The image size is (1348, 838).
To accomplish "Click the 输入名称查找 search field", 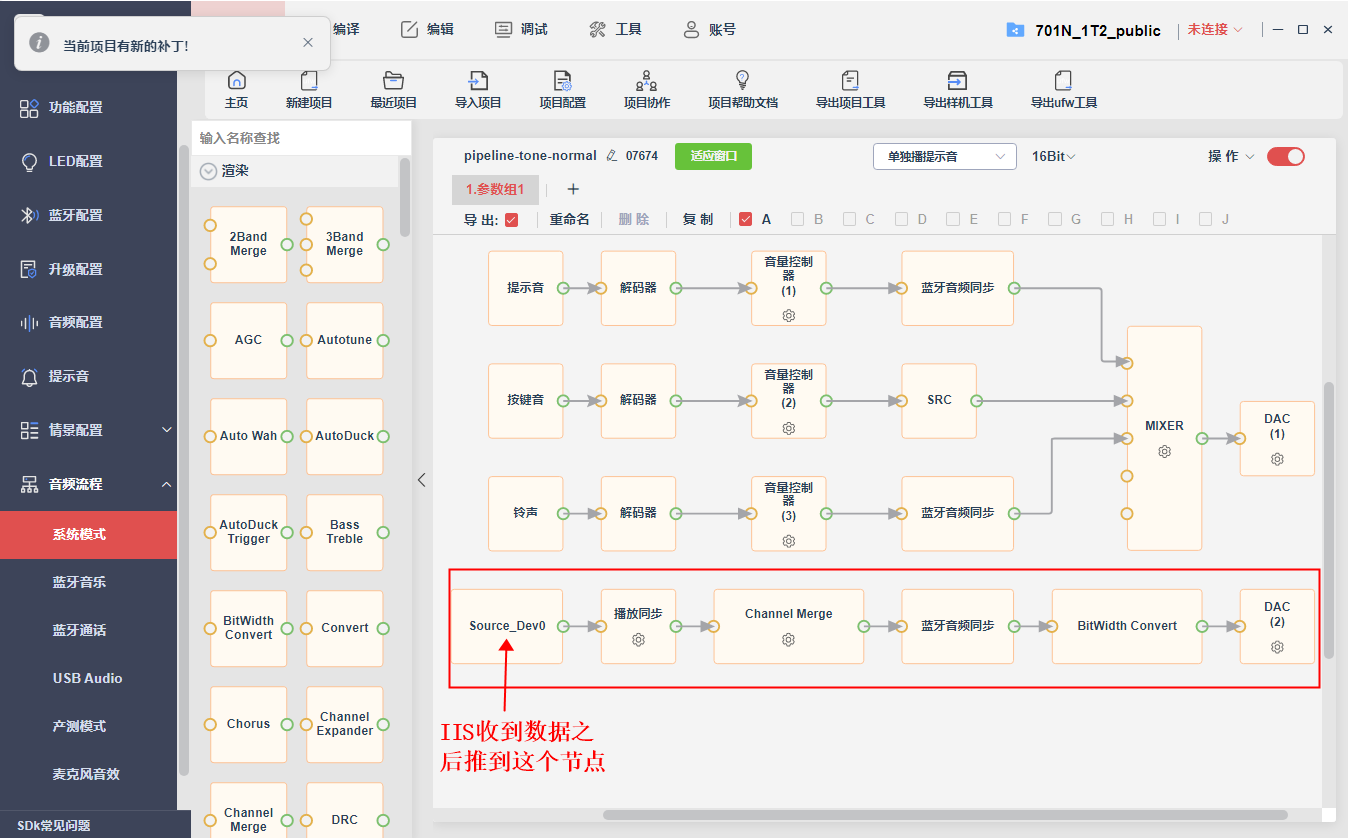I will click(x=301, y=138).
